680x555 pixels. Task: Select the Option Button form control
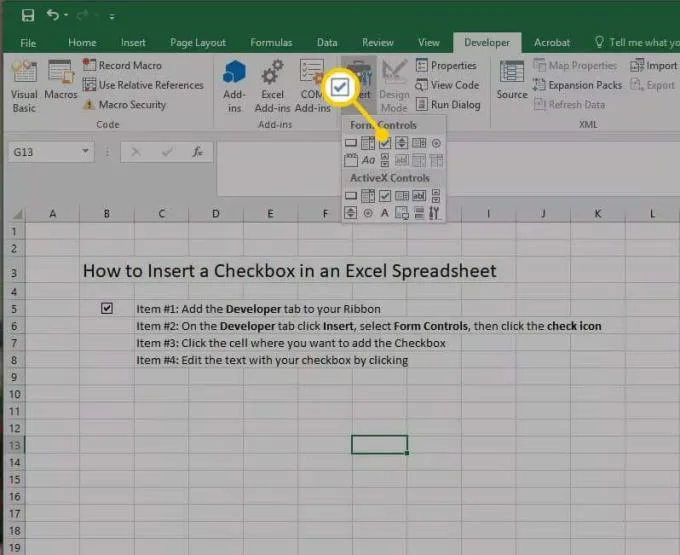pos(436,143)
